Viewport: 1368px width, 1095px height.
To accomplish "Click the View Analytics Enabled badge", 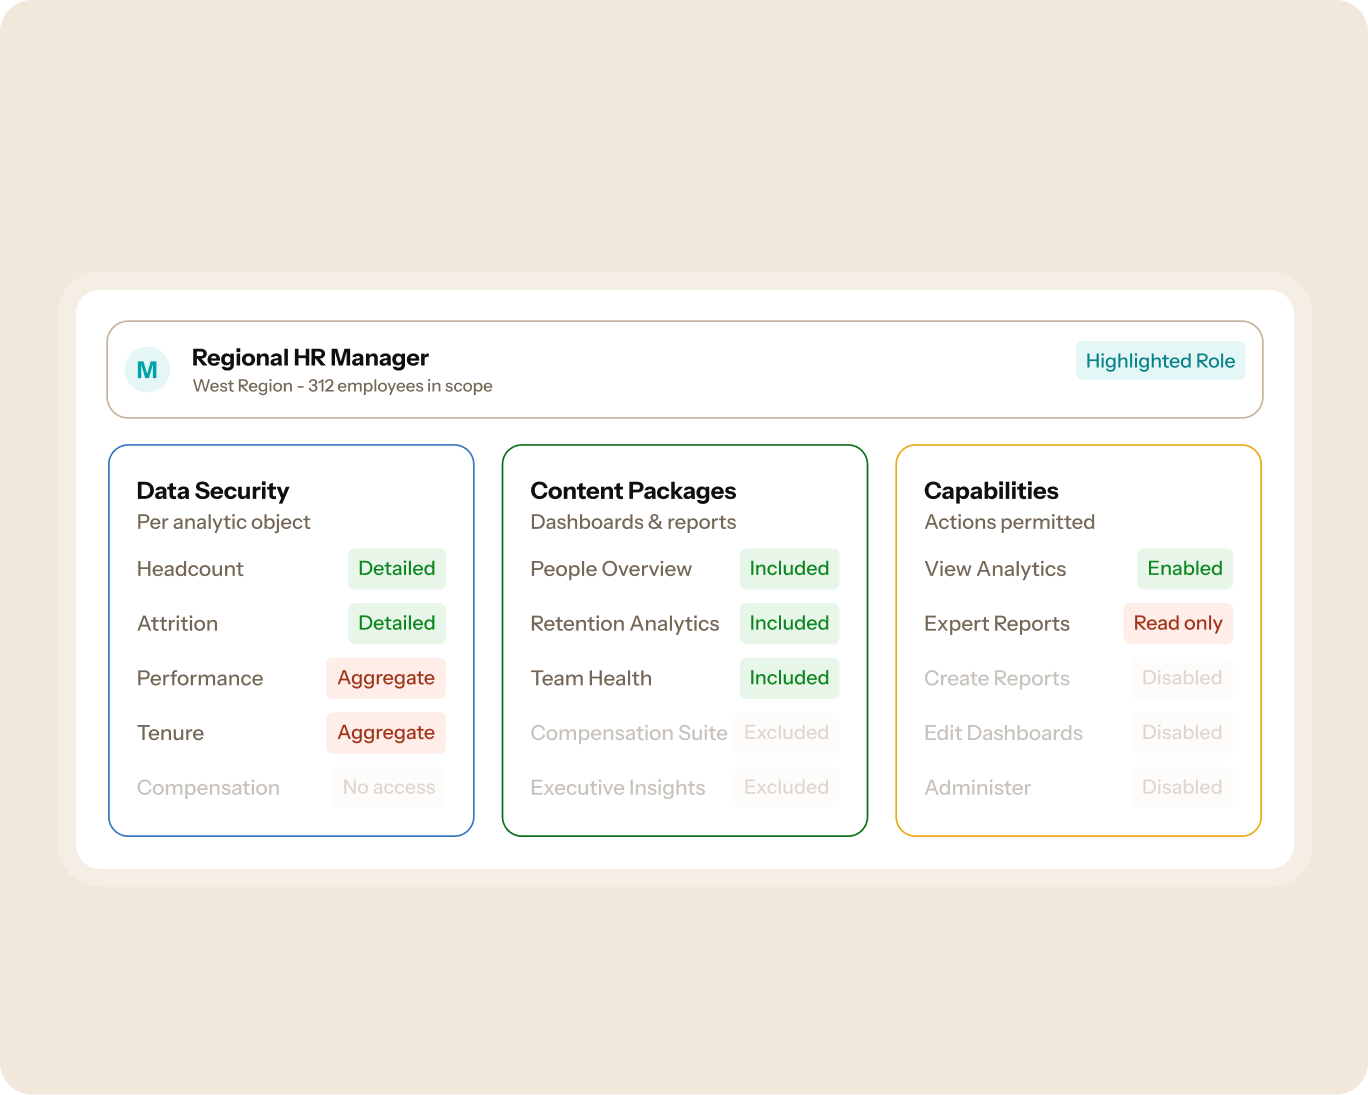I will [x=1185, y=569].
